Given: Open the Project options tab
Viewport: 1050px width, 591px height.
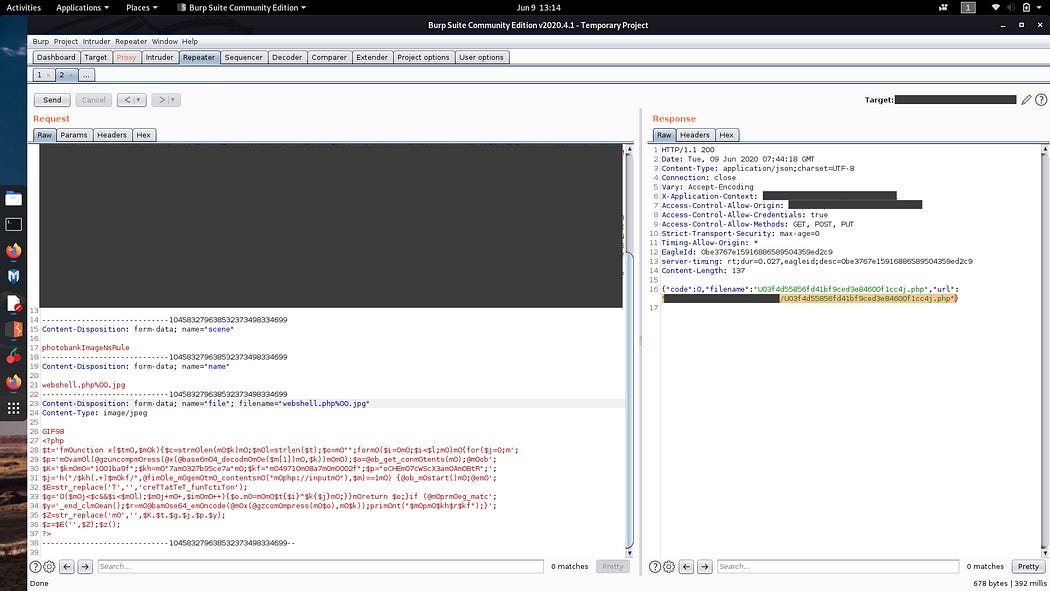Looking at the screenshot, I should click(x=423, y=58).
